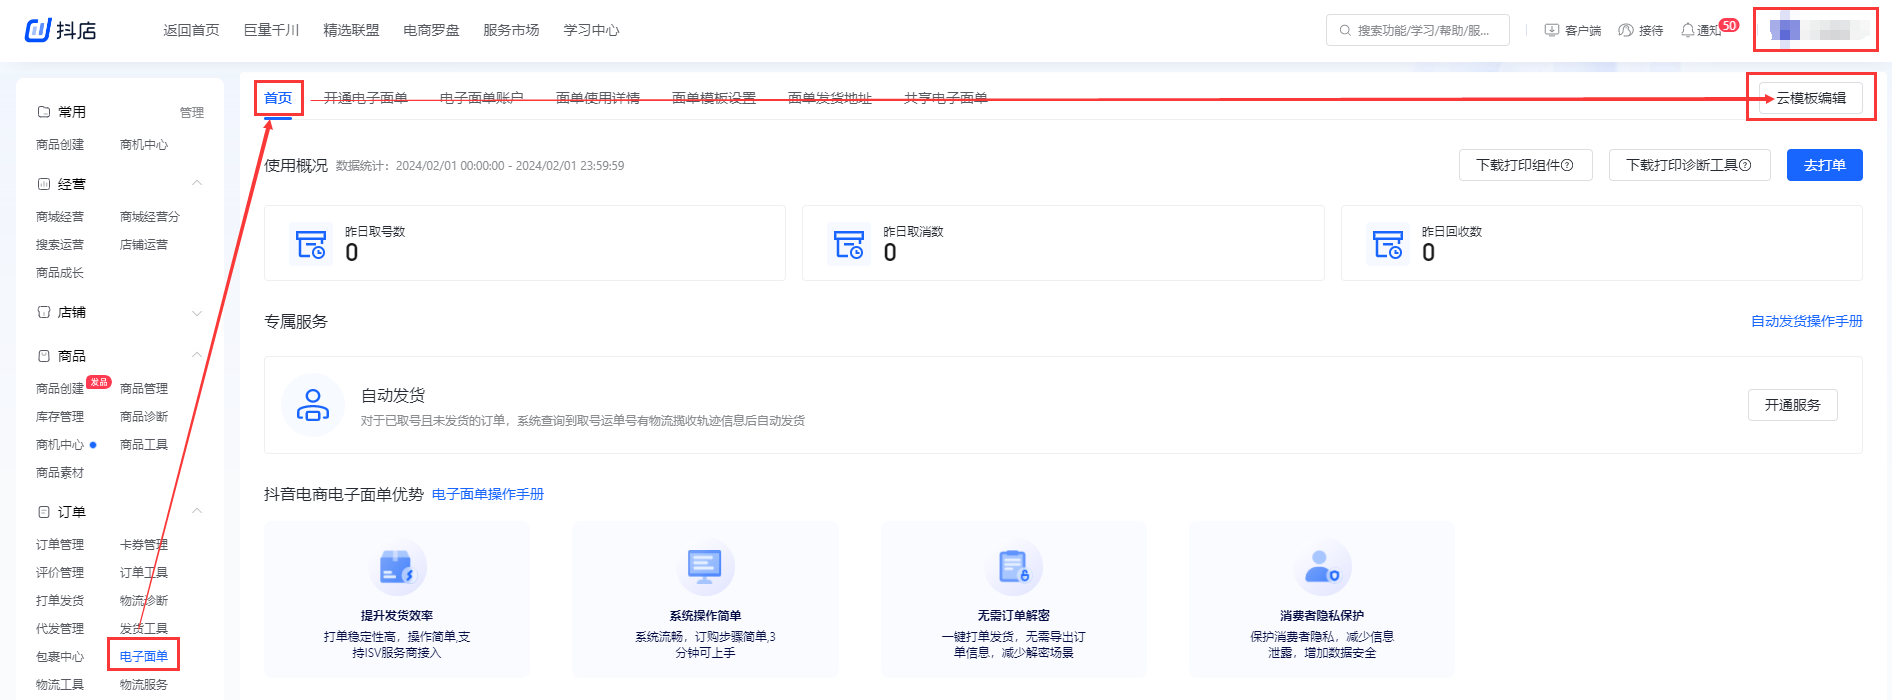Click the 昨日取消数 card icon

(x=849, y=243)
